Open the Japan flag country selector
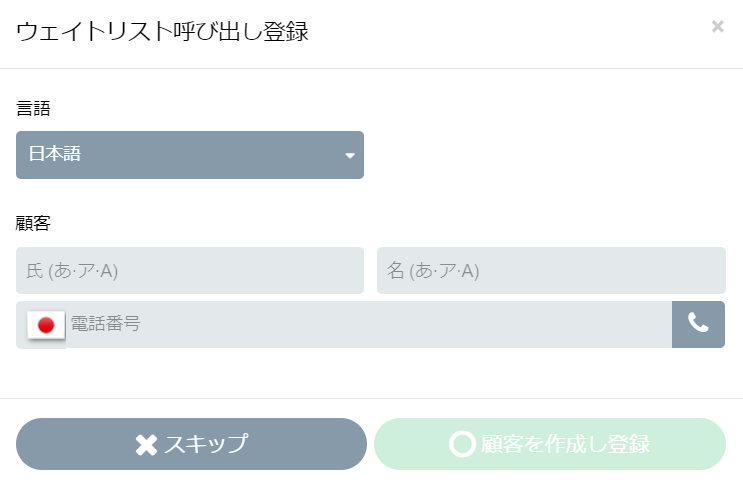This screenshot has height=486, width=743. 46,325
